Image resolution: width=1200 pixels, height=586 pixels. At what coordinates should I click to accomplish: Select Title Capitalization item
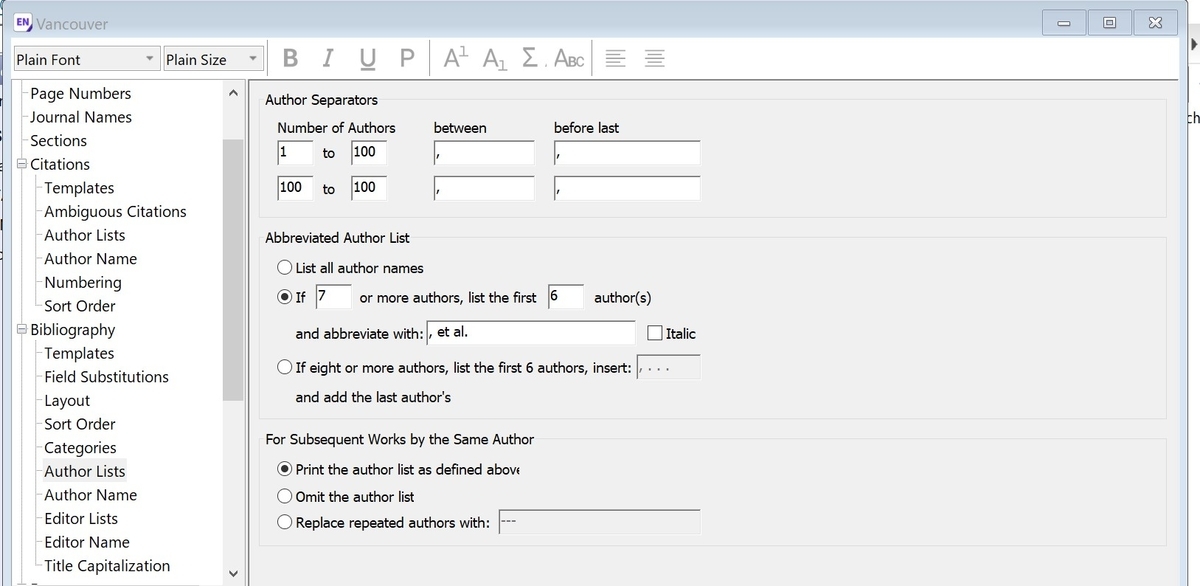click(x=107, y=566)
